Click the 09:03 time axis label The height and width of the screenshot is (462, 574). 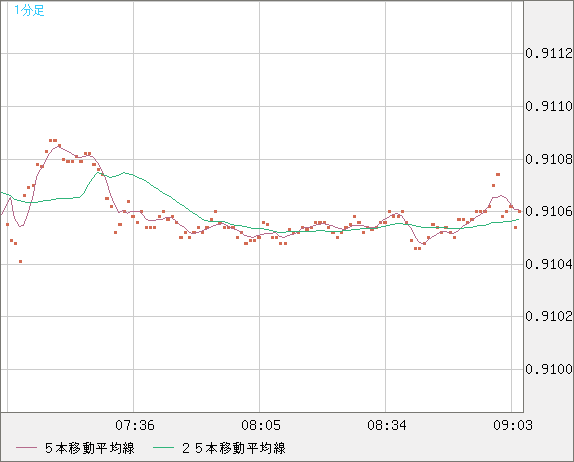(512, 425)
